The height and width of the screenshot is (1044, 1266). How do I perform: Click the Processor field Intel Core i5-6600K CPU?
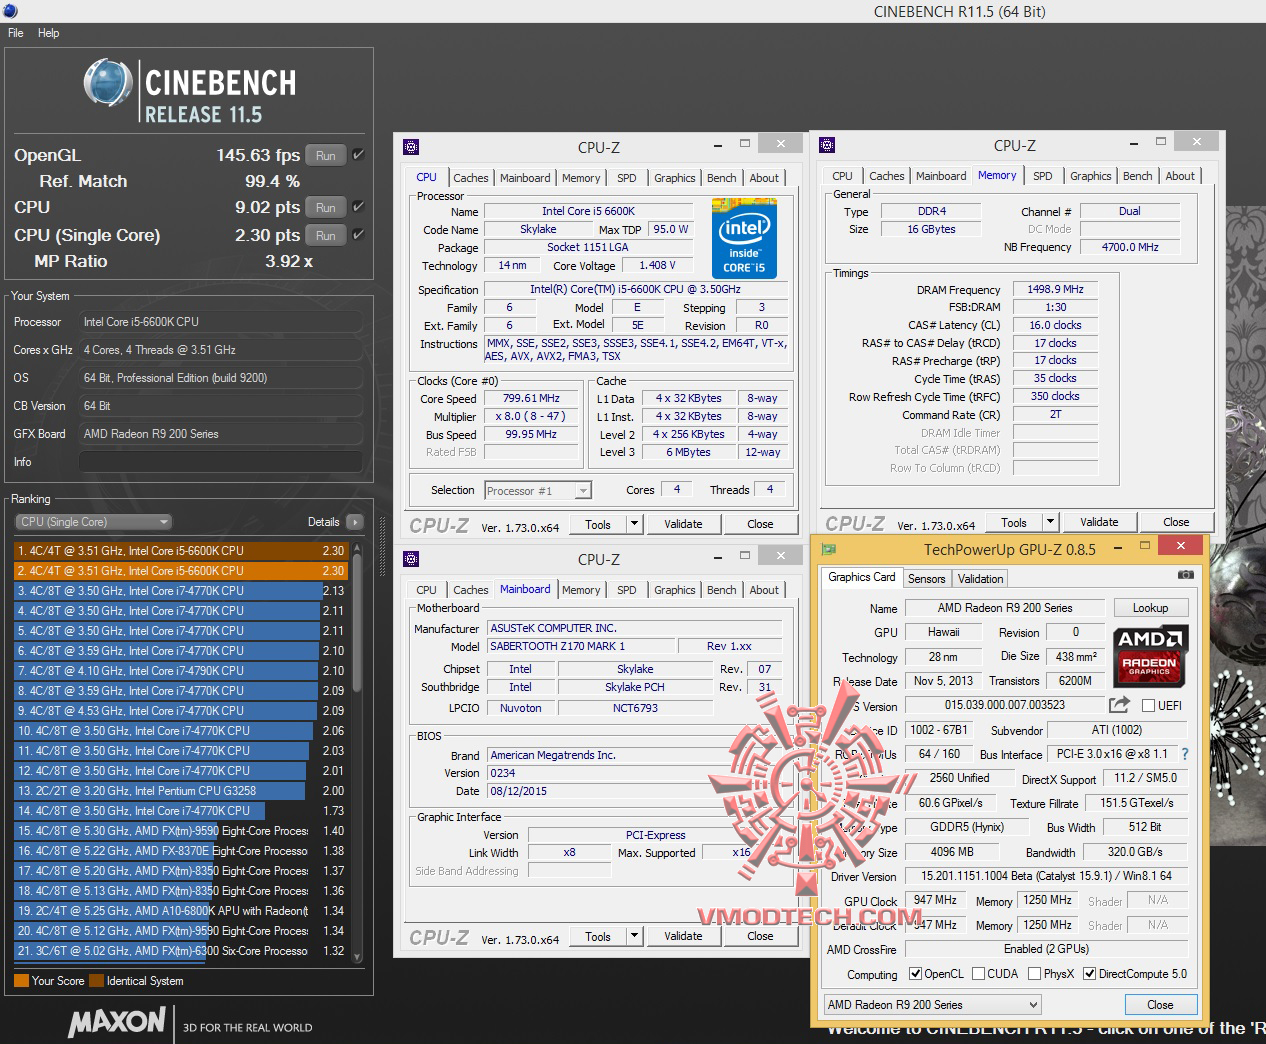(x=220, y=322)
